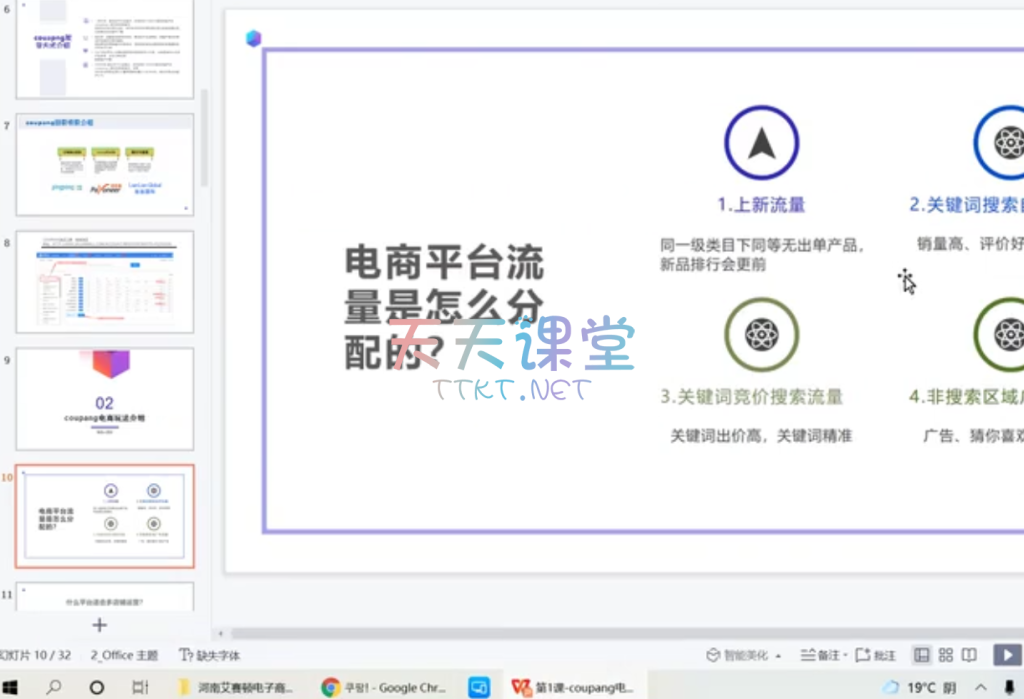The height and width of the screenshot is (699, 1024).
Task: Open the 智能美化 dropdown arrow
Action: point(778,656)
